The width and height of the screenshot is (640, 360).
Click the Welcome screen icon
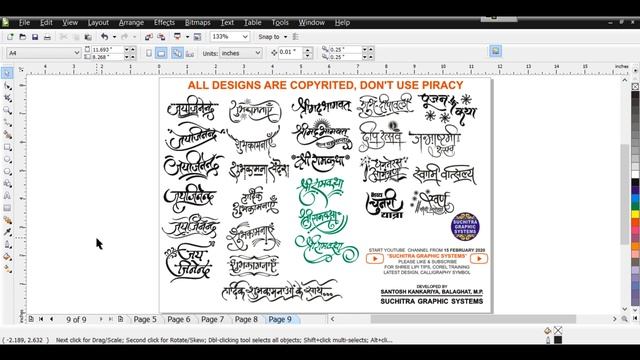pos(198,37)
